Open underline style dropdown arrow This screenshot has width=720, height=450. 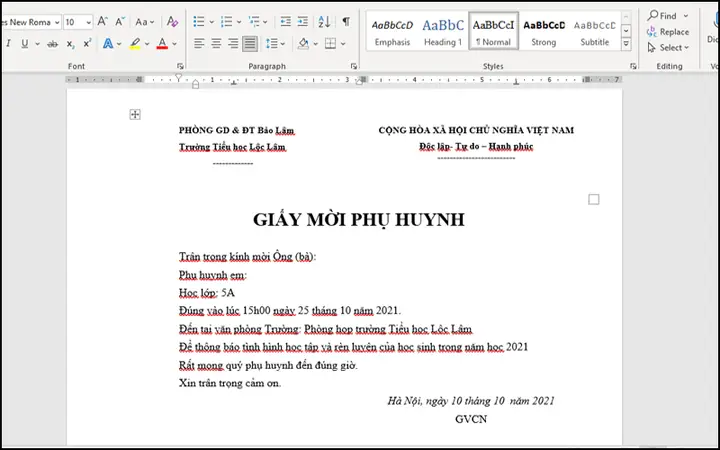click(37, 44)
